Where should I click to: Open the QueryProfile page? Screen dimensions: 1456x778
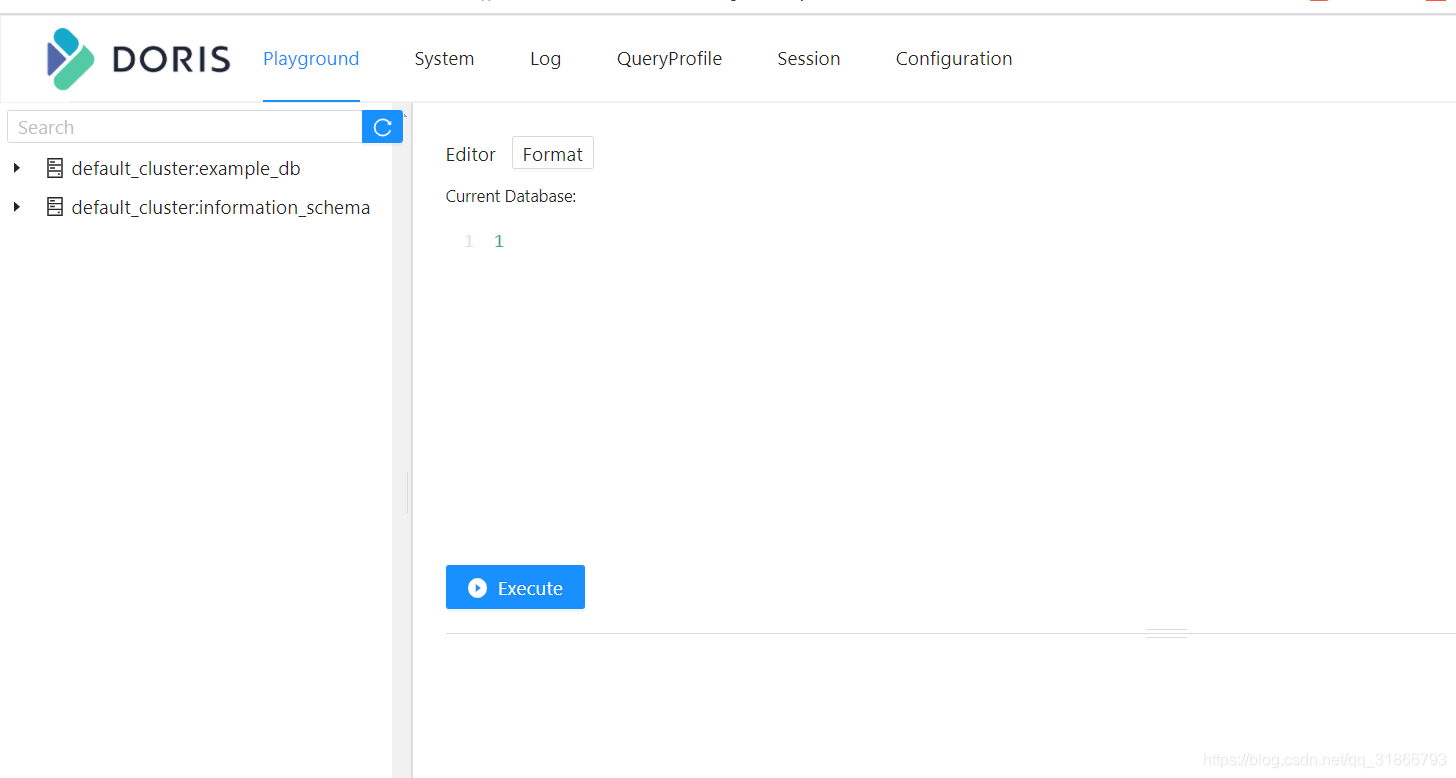tap(669, 58)
